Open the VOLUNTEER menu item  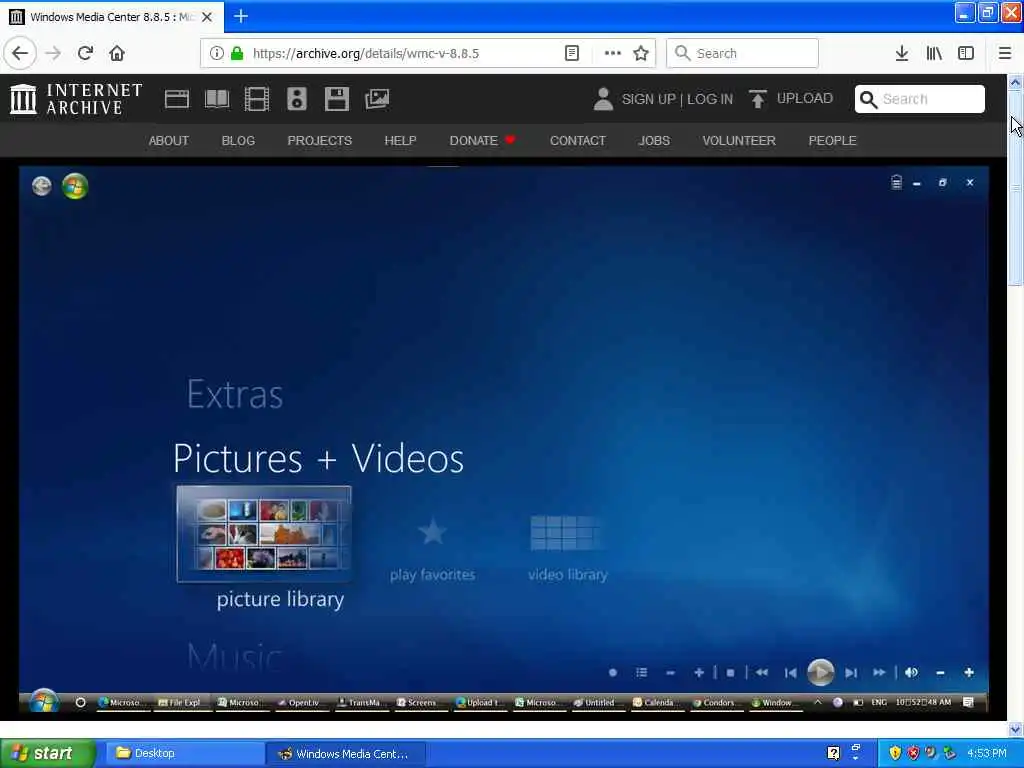pyautogui.click(x=739, y=140)
